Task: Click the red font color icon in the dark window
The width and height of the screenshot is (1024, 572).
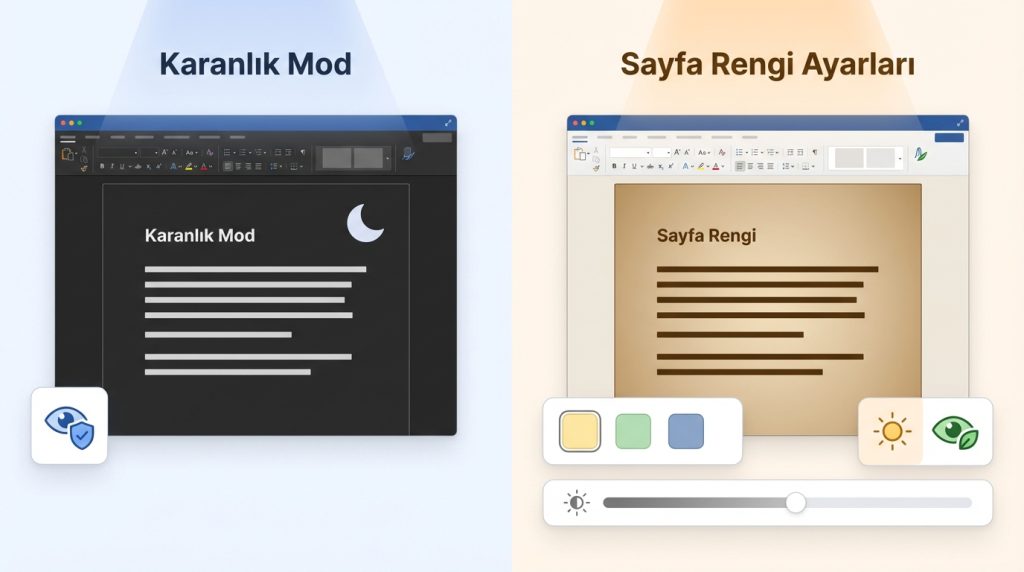Action: (x=204, y=167)
